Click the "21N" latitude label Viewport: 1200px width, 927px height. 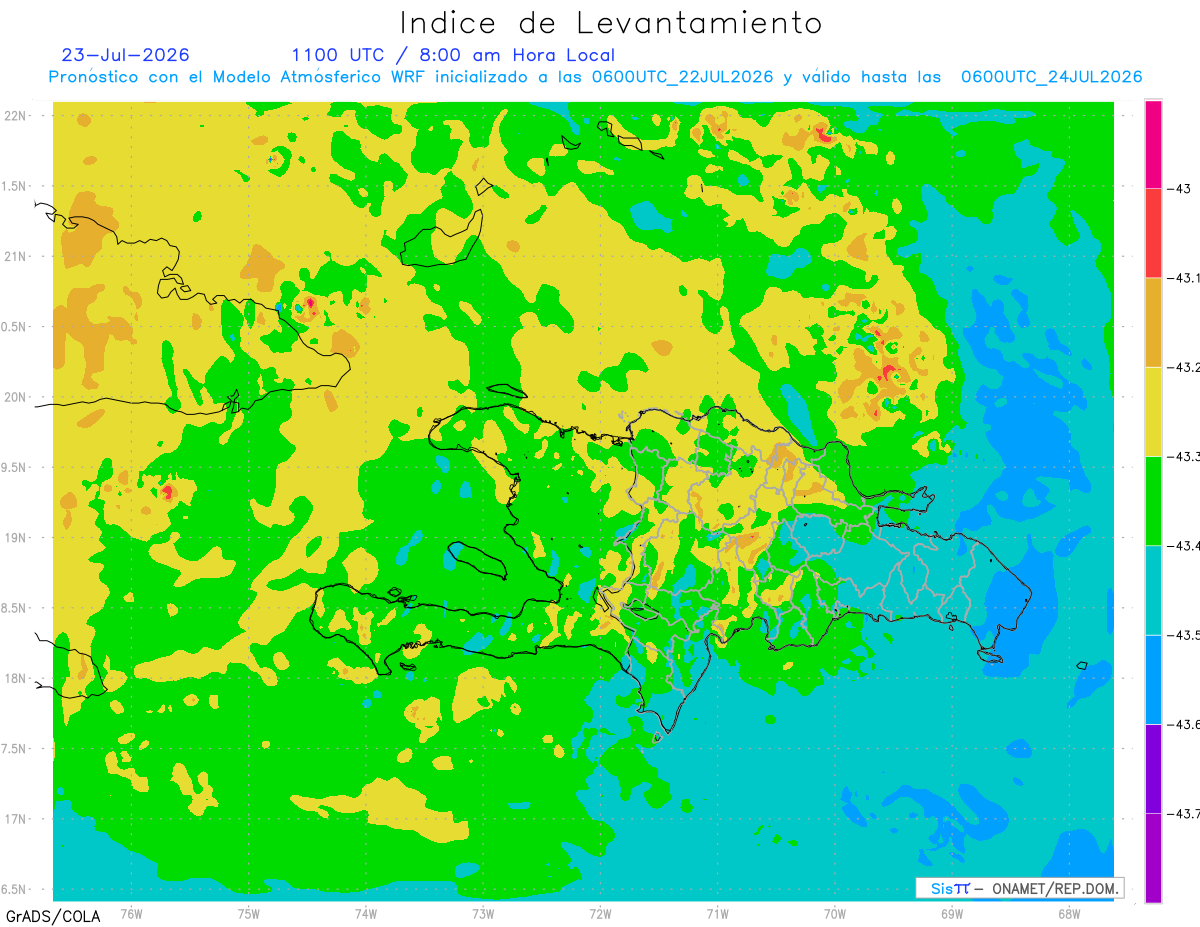(x=15, y=256)
